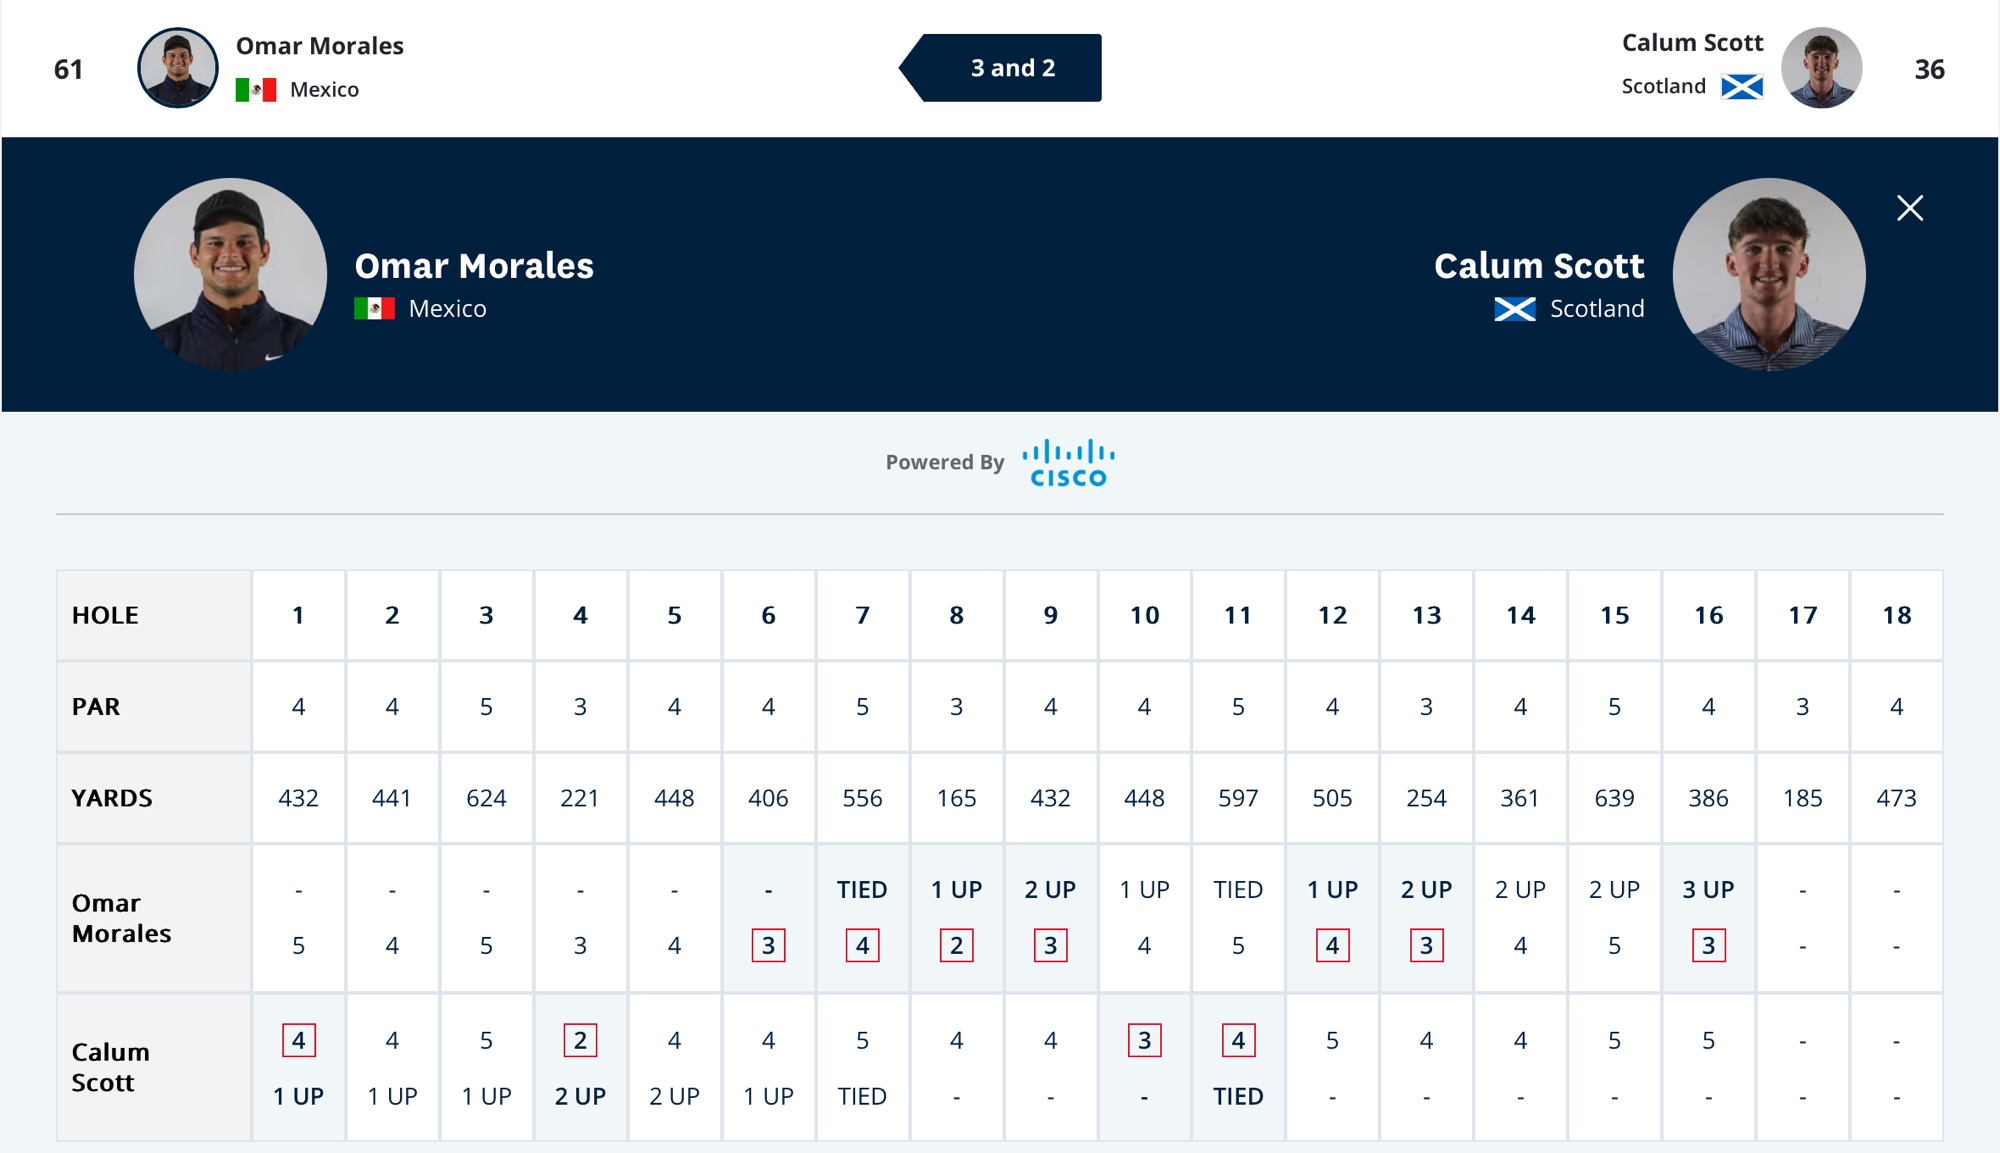Open Calum Scott small avatar in header
The width and height of the screenshot is (2000, 1153).
click(1821, 68)
